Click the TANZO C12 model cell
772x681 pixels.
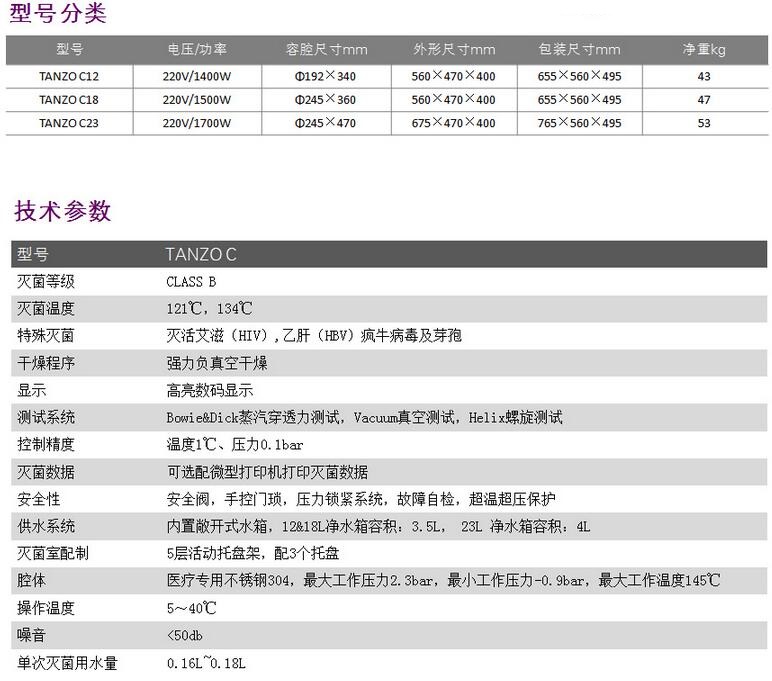point(69,76)
